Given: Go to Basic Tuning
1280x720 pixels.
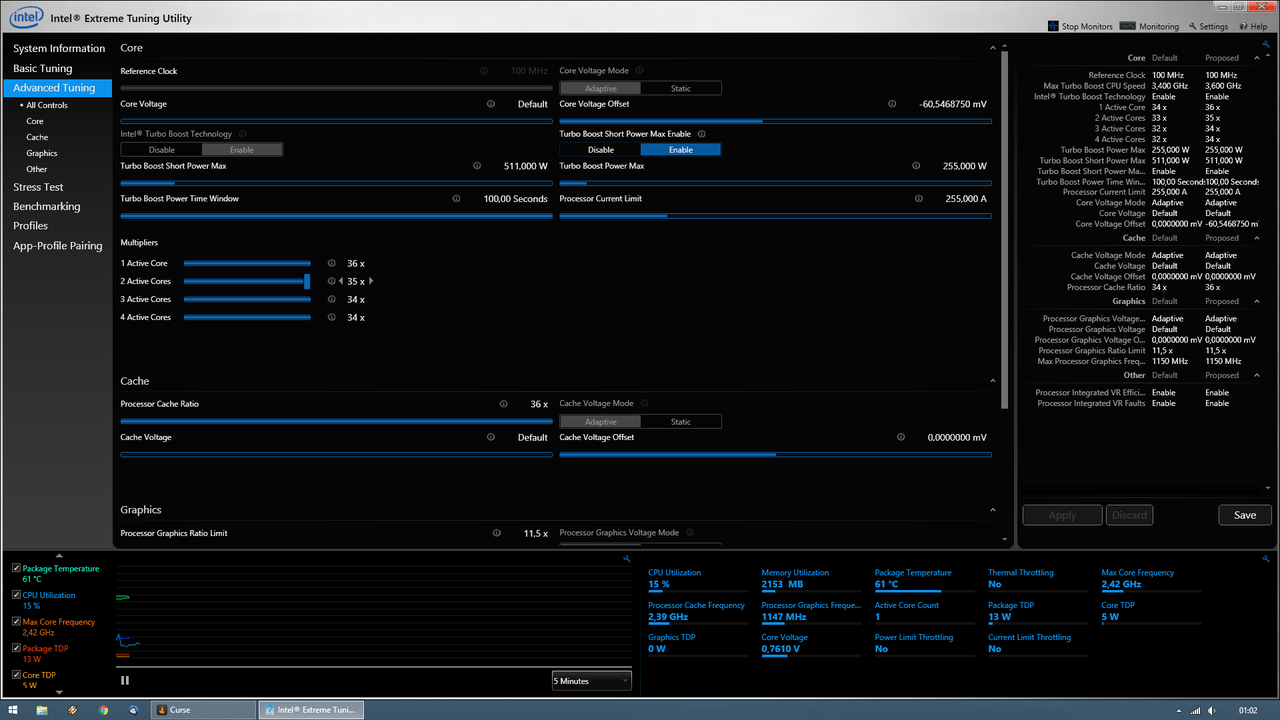Looking at the screenshot, I should coord(43,68).
